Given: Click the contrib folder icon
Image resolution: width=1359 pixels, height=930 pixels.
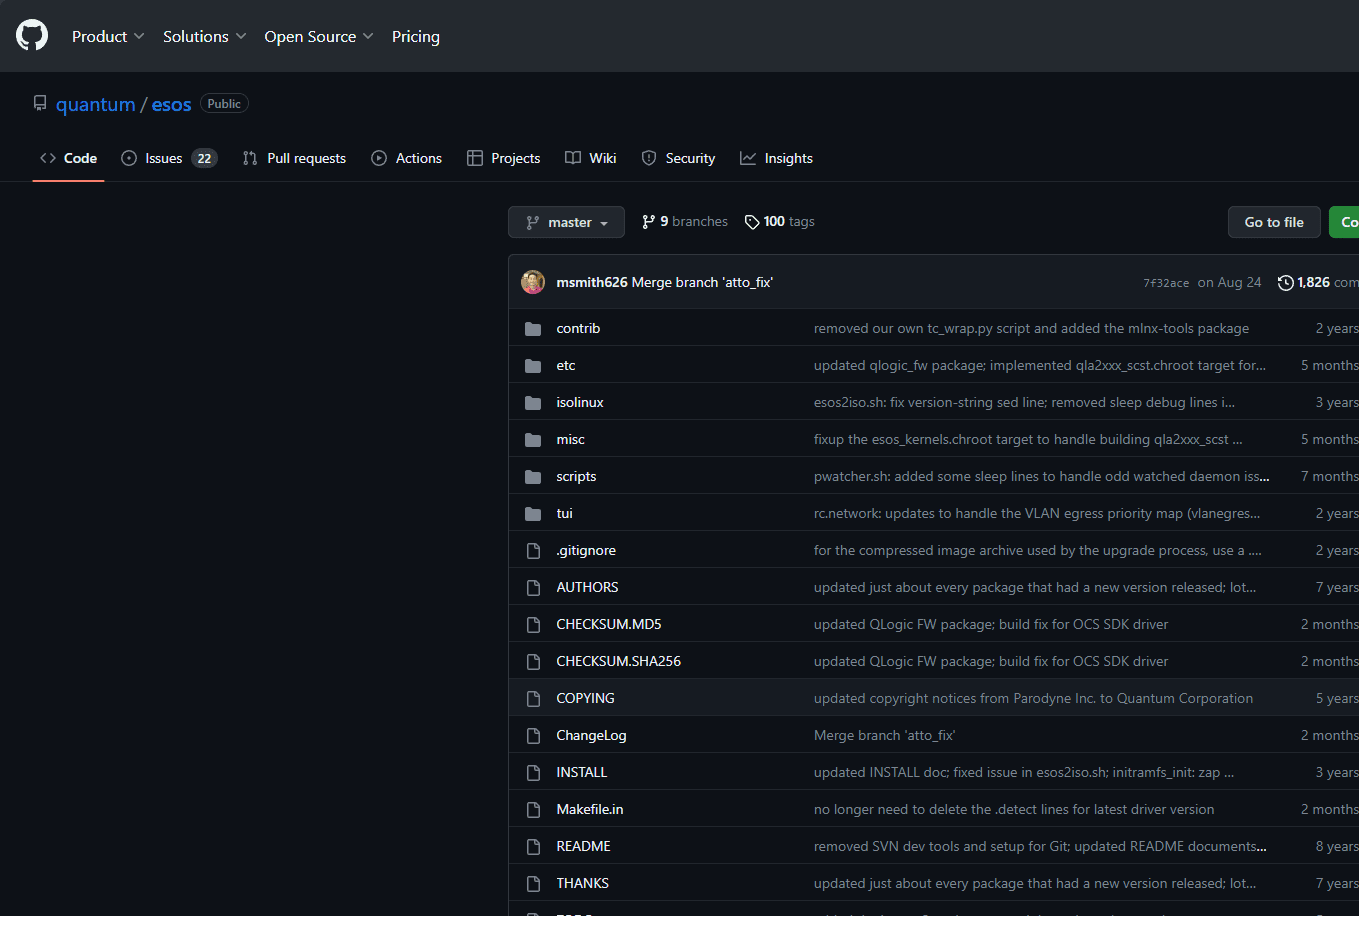Looking at the screenshot, I should 533,329.
